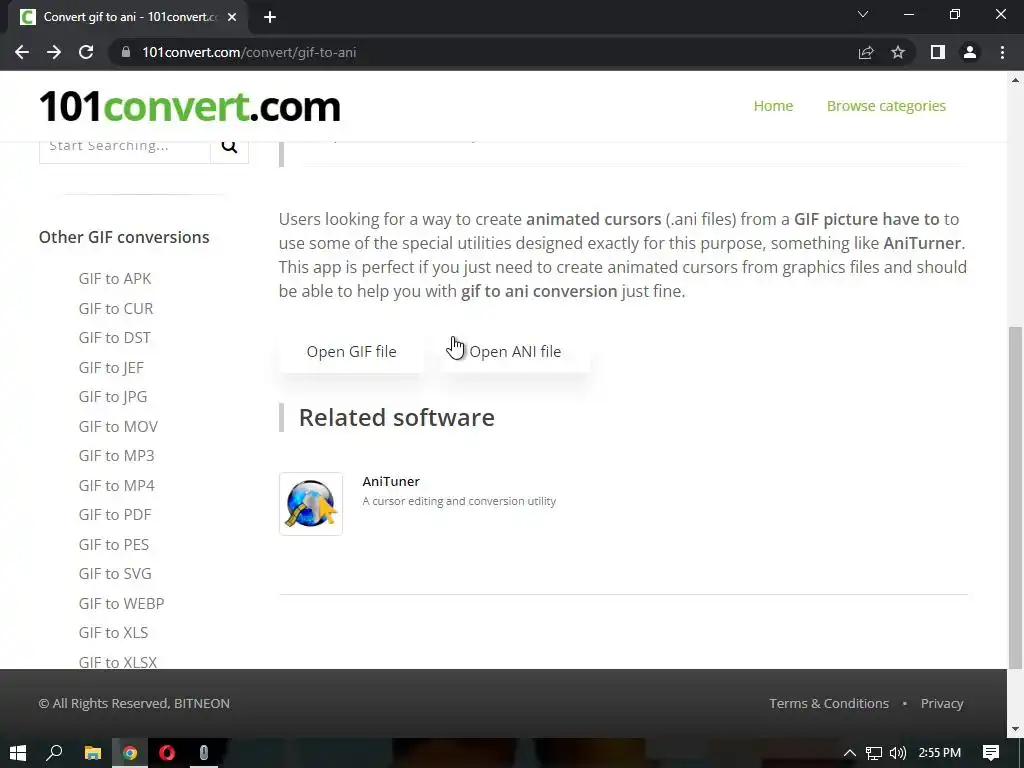This screenshot has width=1024, height=768.
Task: Open the notification center icon
Action: [x=991, y=753]
